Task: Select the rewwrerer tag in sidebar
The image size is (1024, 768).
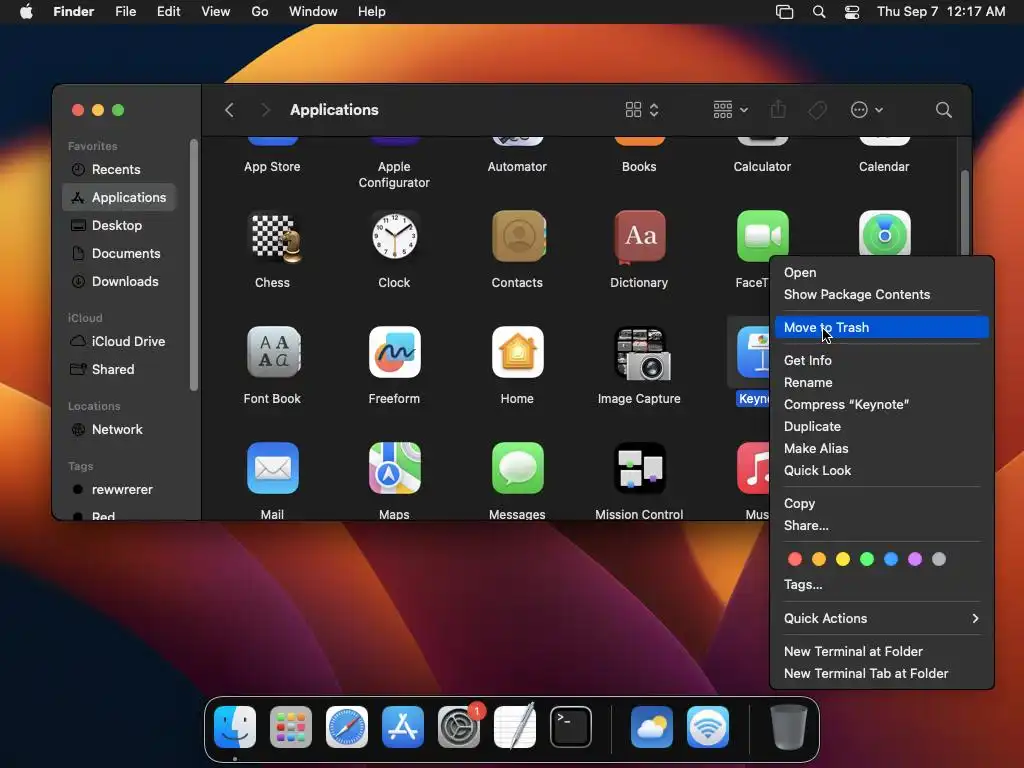Action: (x=119, y=490)
